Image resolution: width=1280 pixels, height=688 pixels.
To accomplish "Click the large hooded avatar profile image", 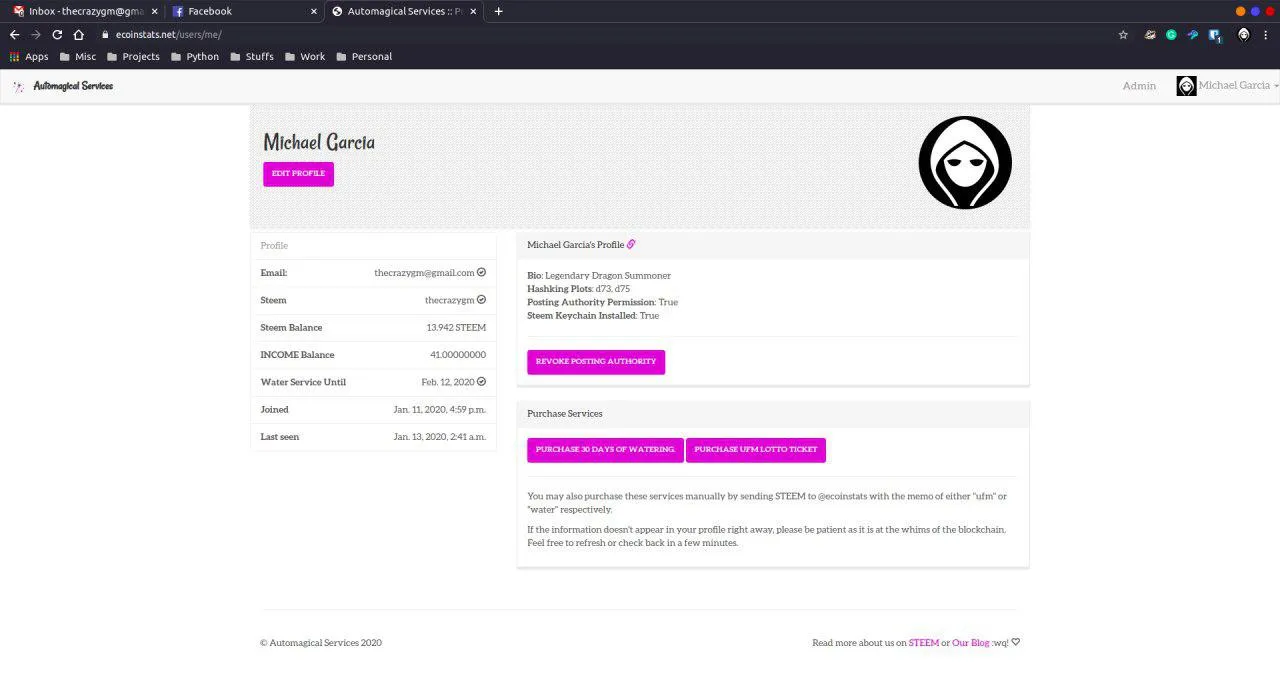I will pos(965,162).
